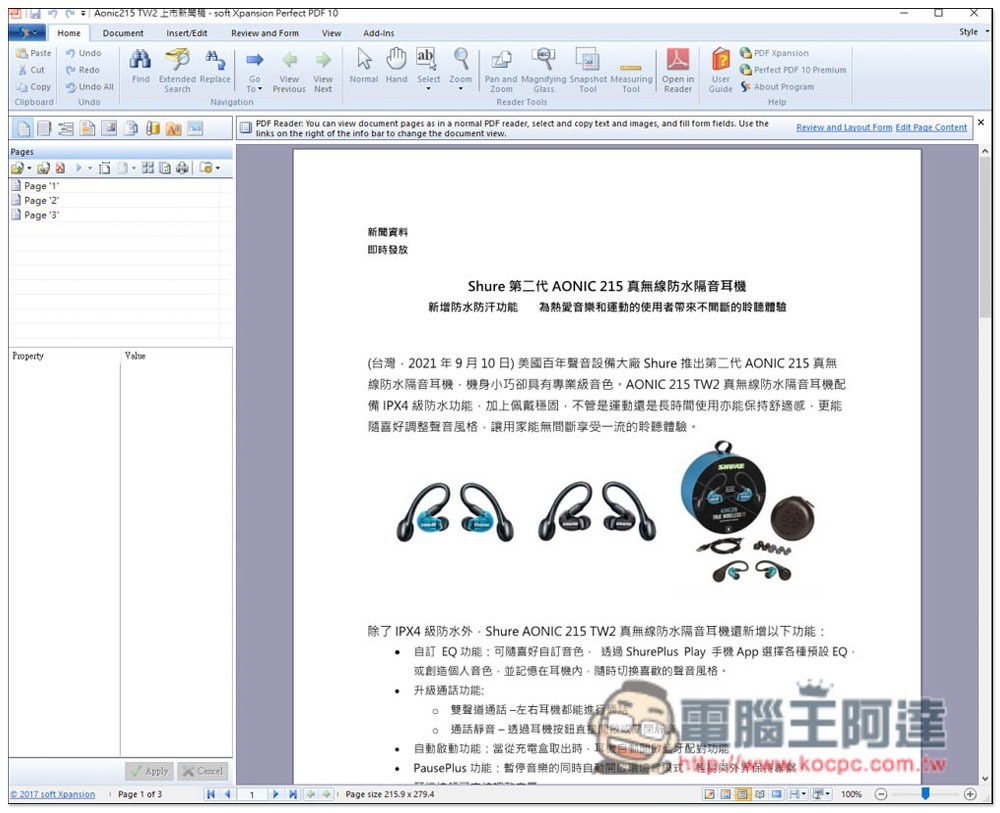Select the Hand tool

(396, 66)
